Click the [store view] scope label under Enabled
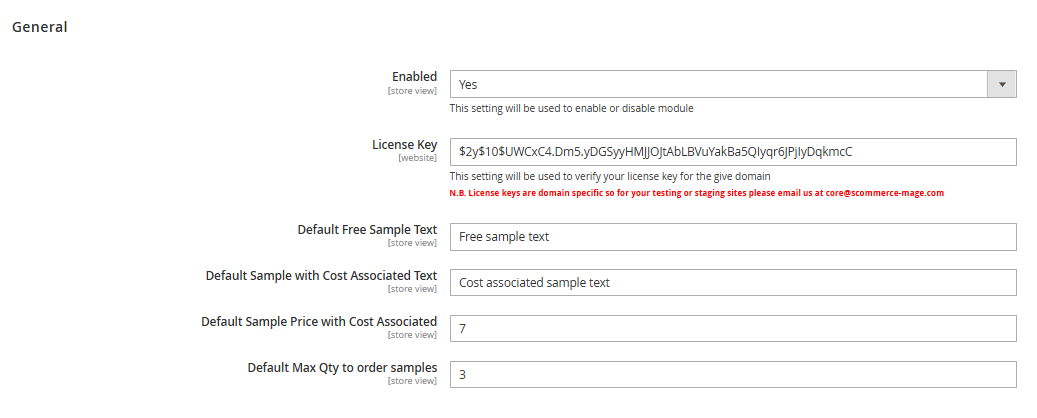 point(412,91)
